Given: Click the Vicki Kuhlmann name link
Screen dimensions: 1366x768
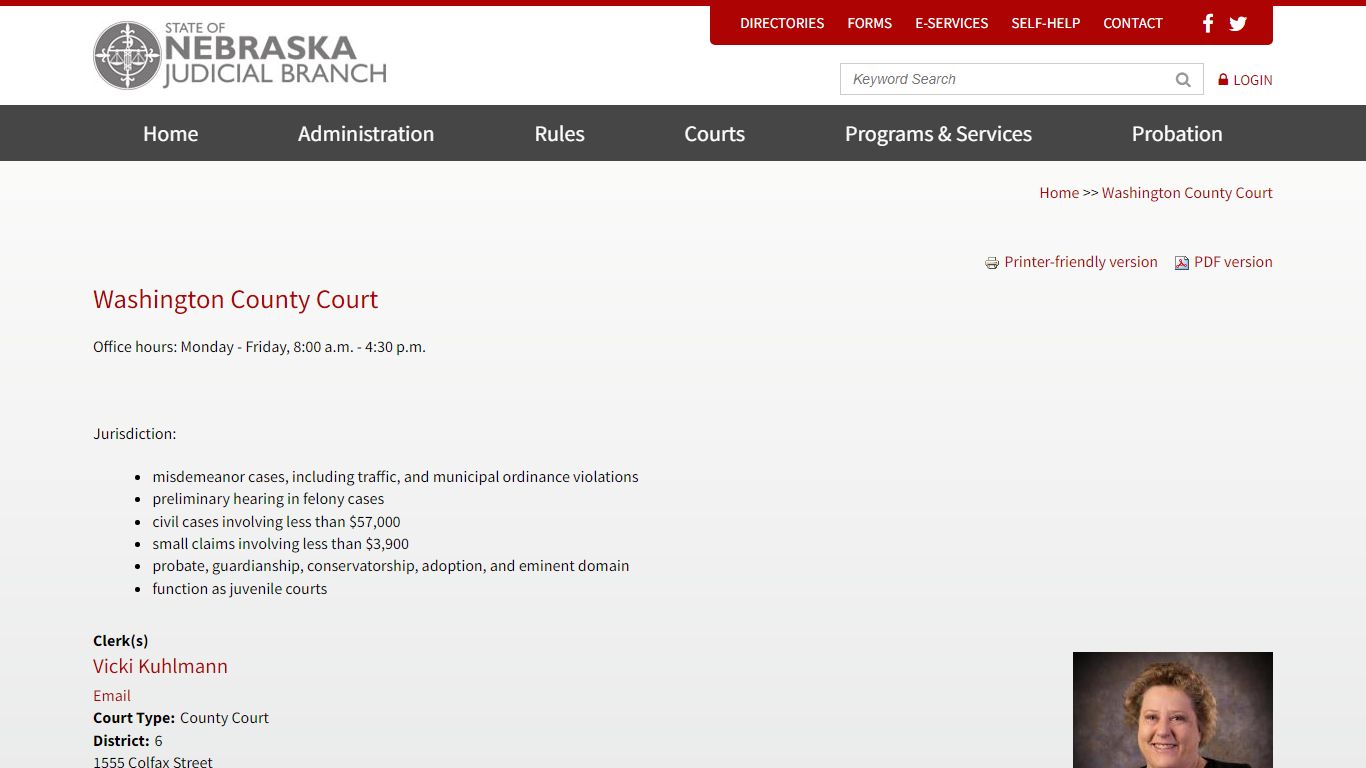Looking at the screenshot, I should pos(160,666).
